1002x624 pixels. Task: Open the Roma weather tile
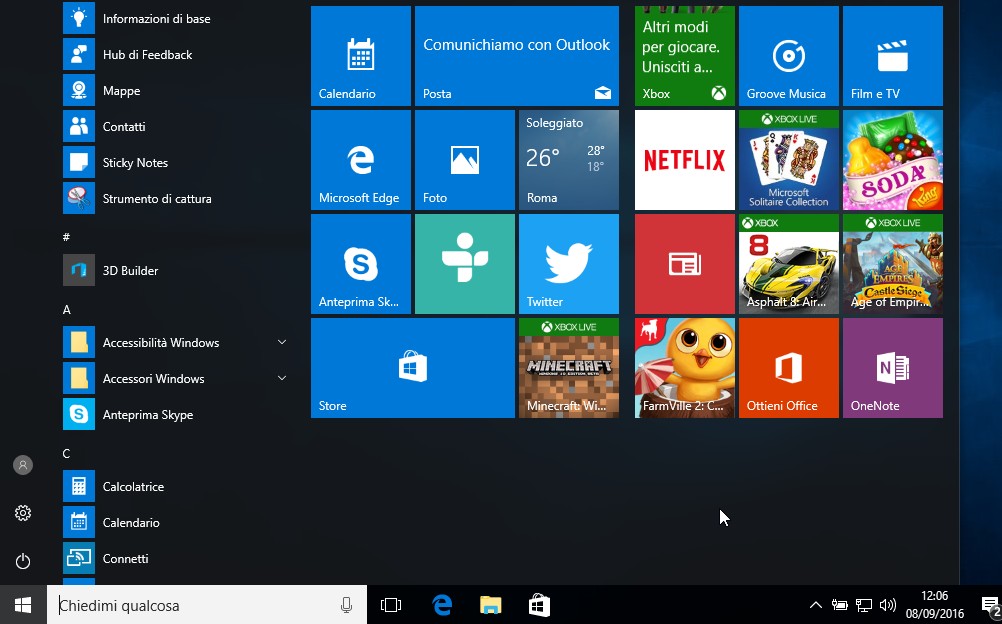coord(569,160)
